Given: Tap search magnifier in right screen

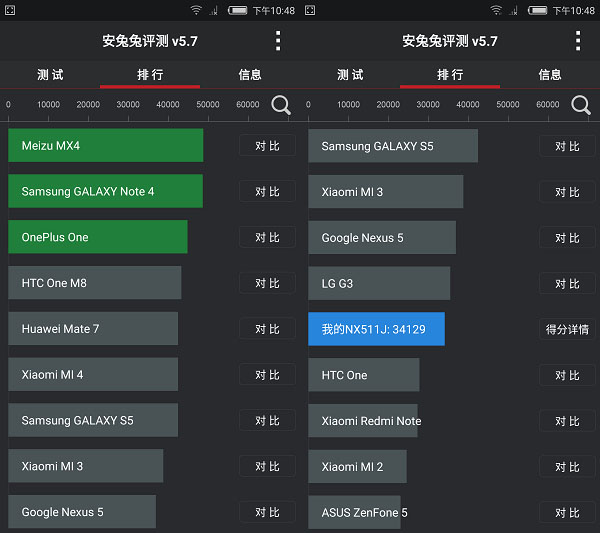Looking at the screenshot, I should point(581,105).
